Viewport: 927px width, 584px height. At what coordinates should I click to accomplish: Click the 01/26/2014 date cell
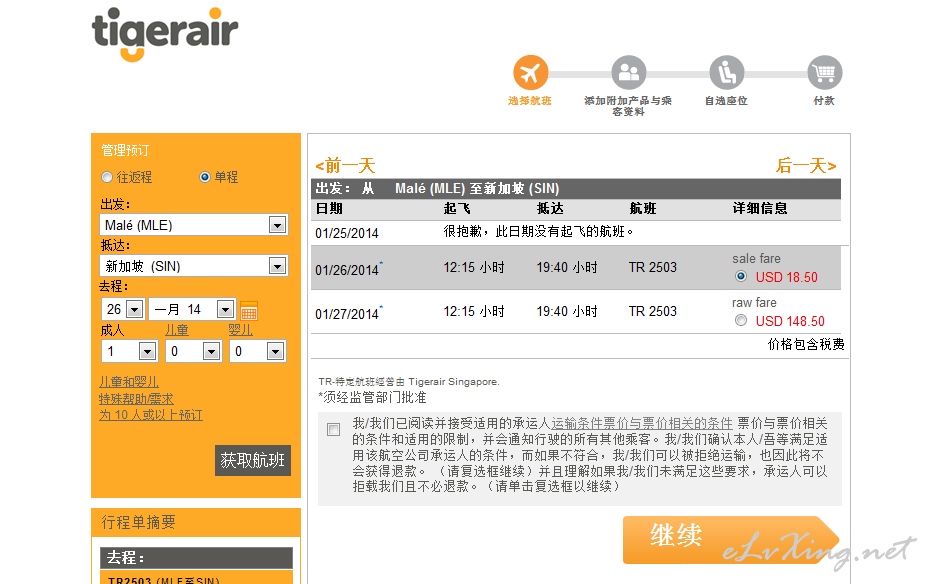point(348,270)
